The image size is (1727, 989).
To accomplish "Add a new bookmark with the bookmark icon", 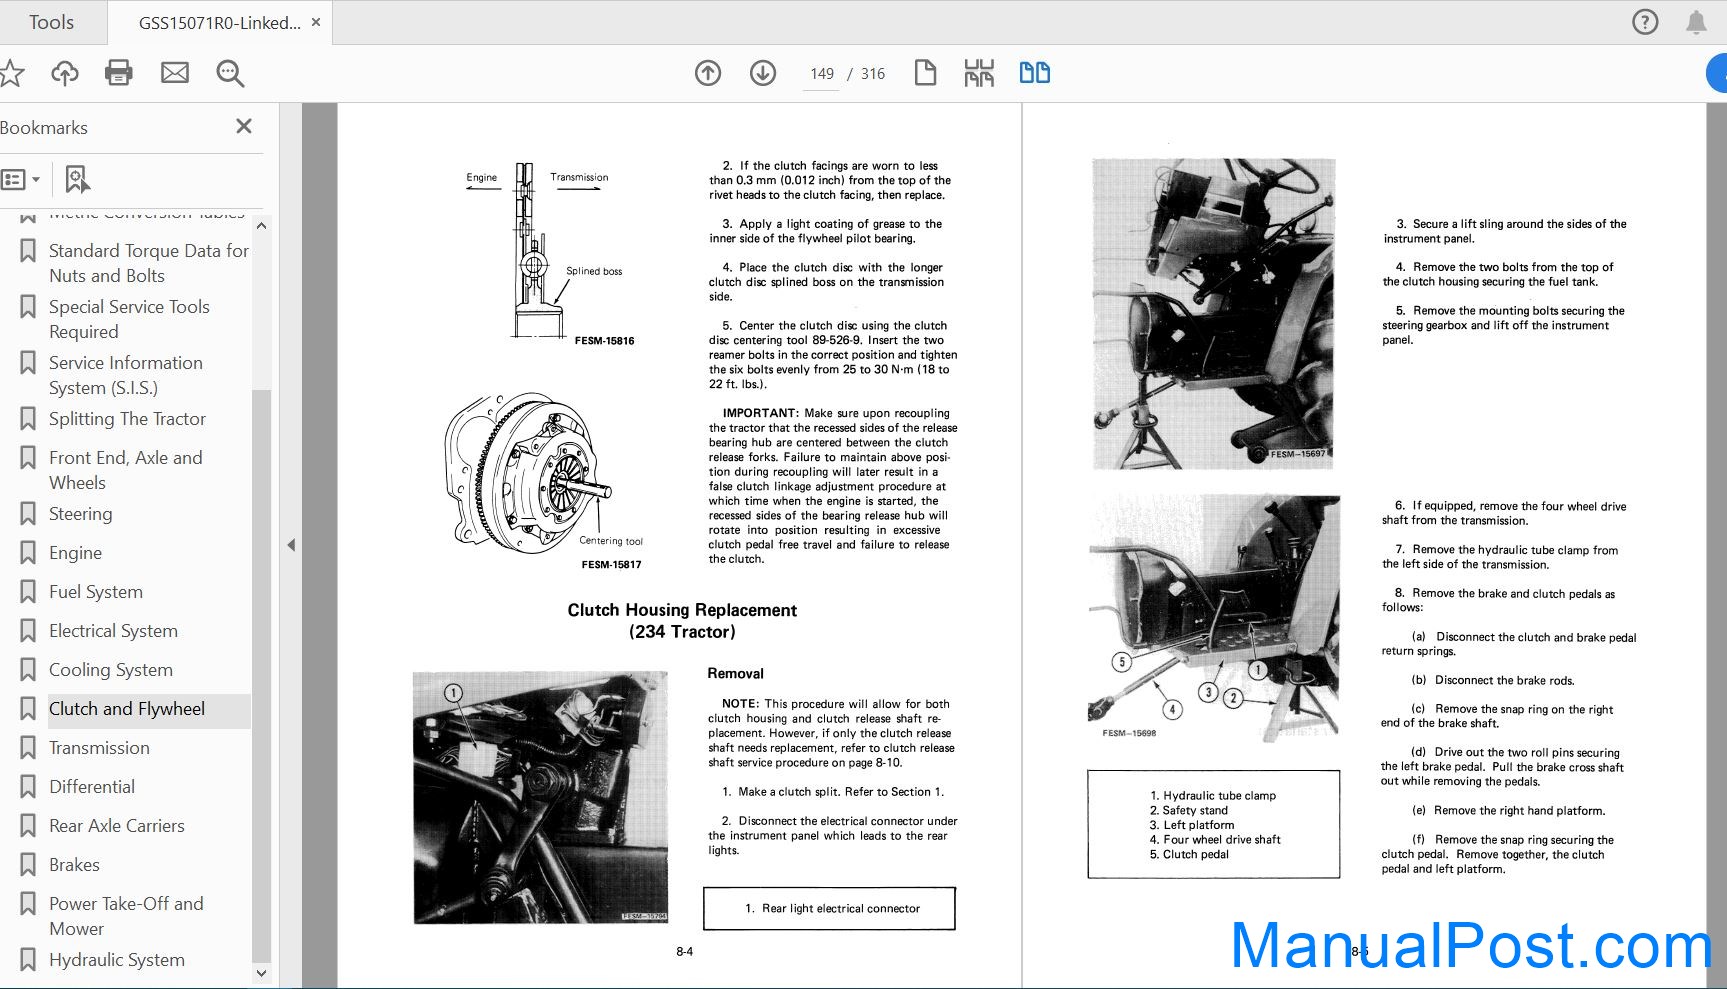I will (77, 180).
